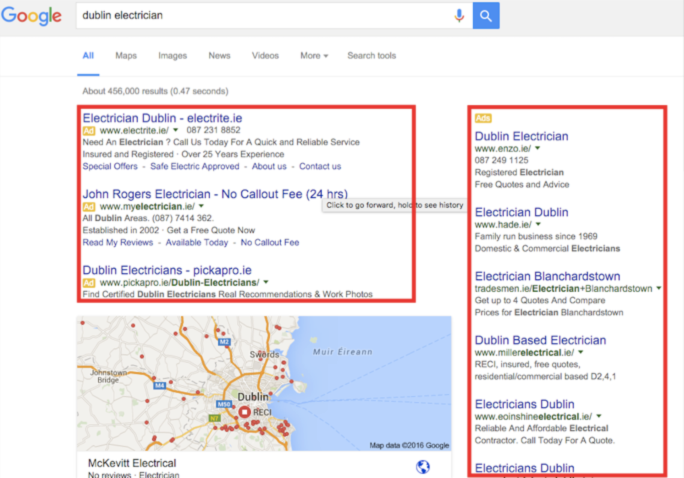
Task: Switch to the News tab
Action: point(219,55)
